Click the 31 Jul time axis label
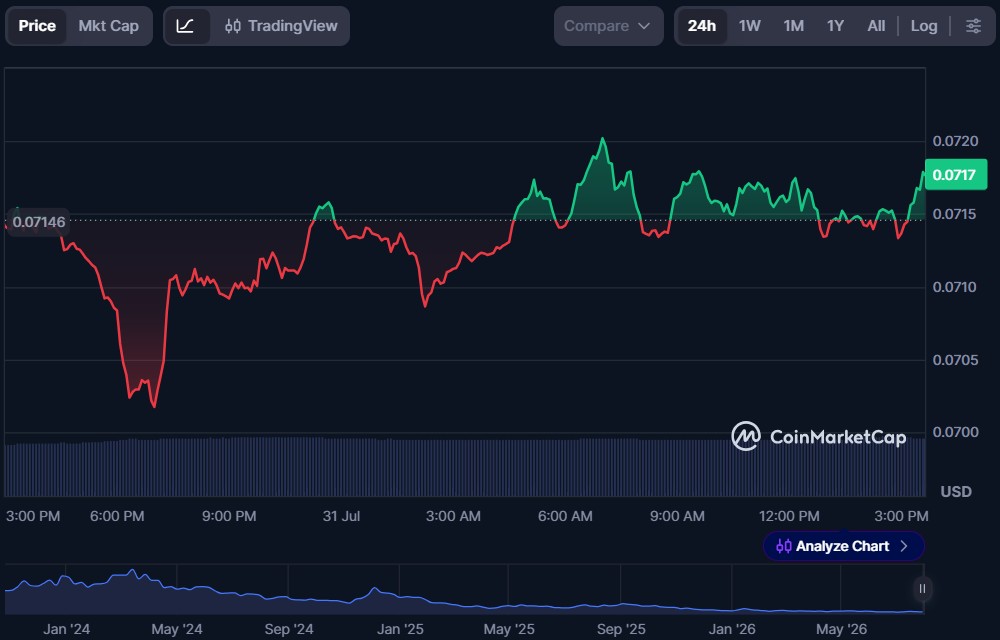 coord(341,516)
